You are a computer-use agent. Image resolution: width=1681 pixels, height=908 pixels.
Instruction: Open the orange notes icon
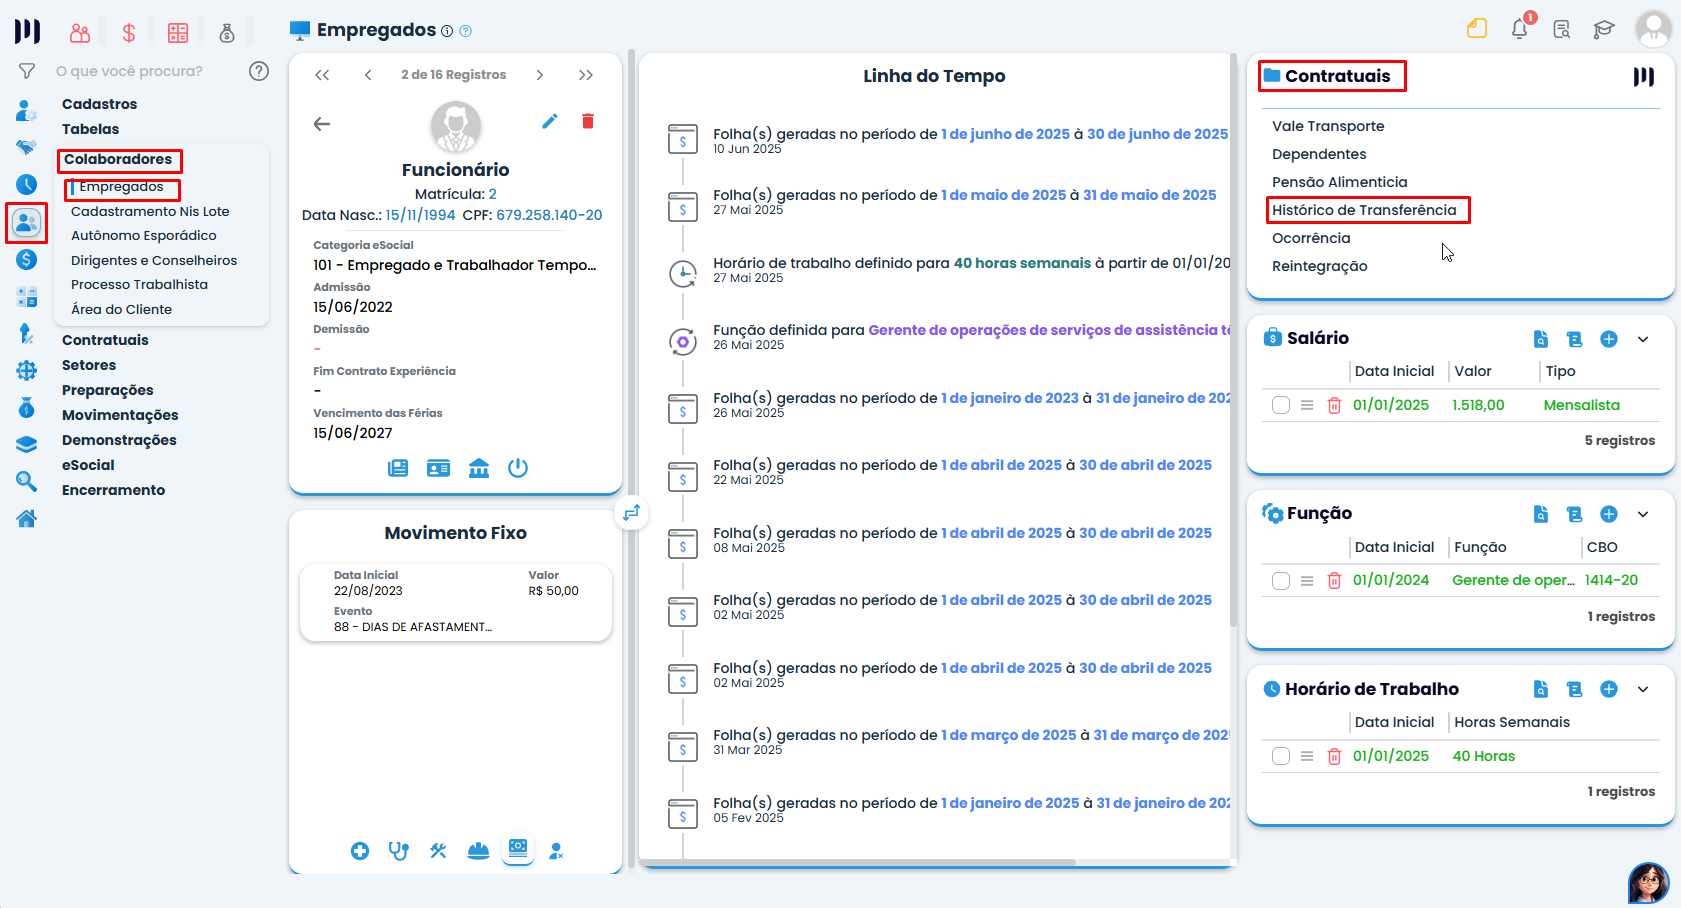point(1477,28)
